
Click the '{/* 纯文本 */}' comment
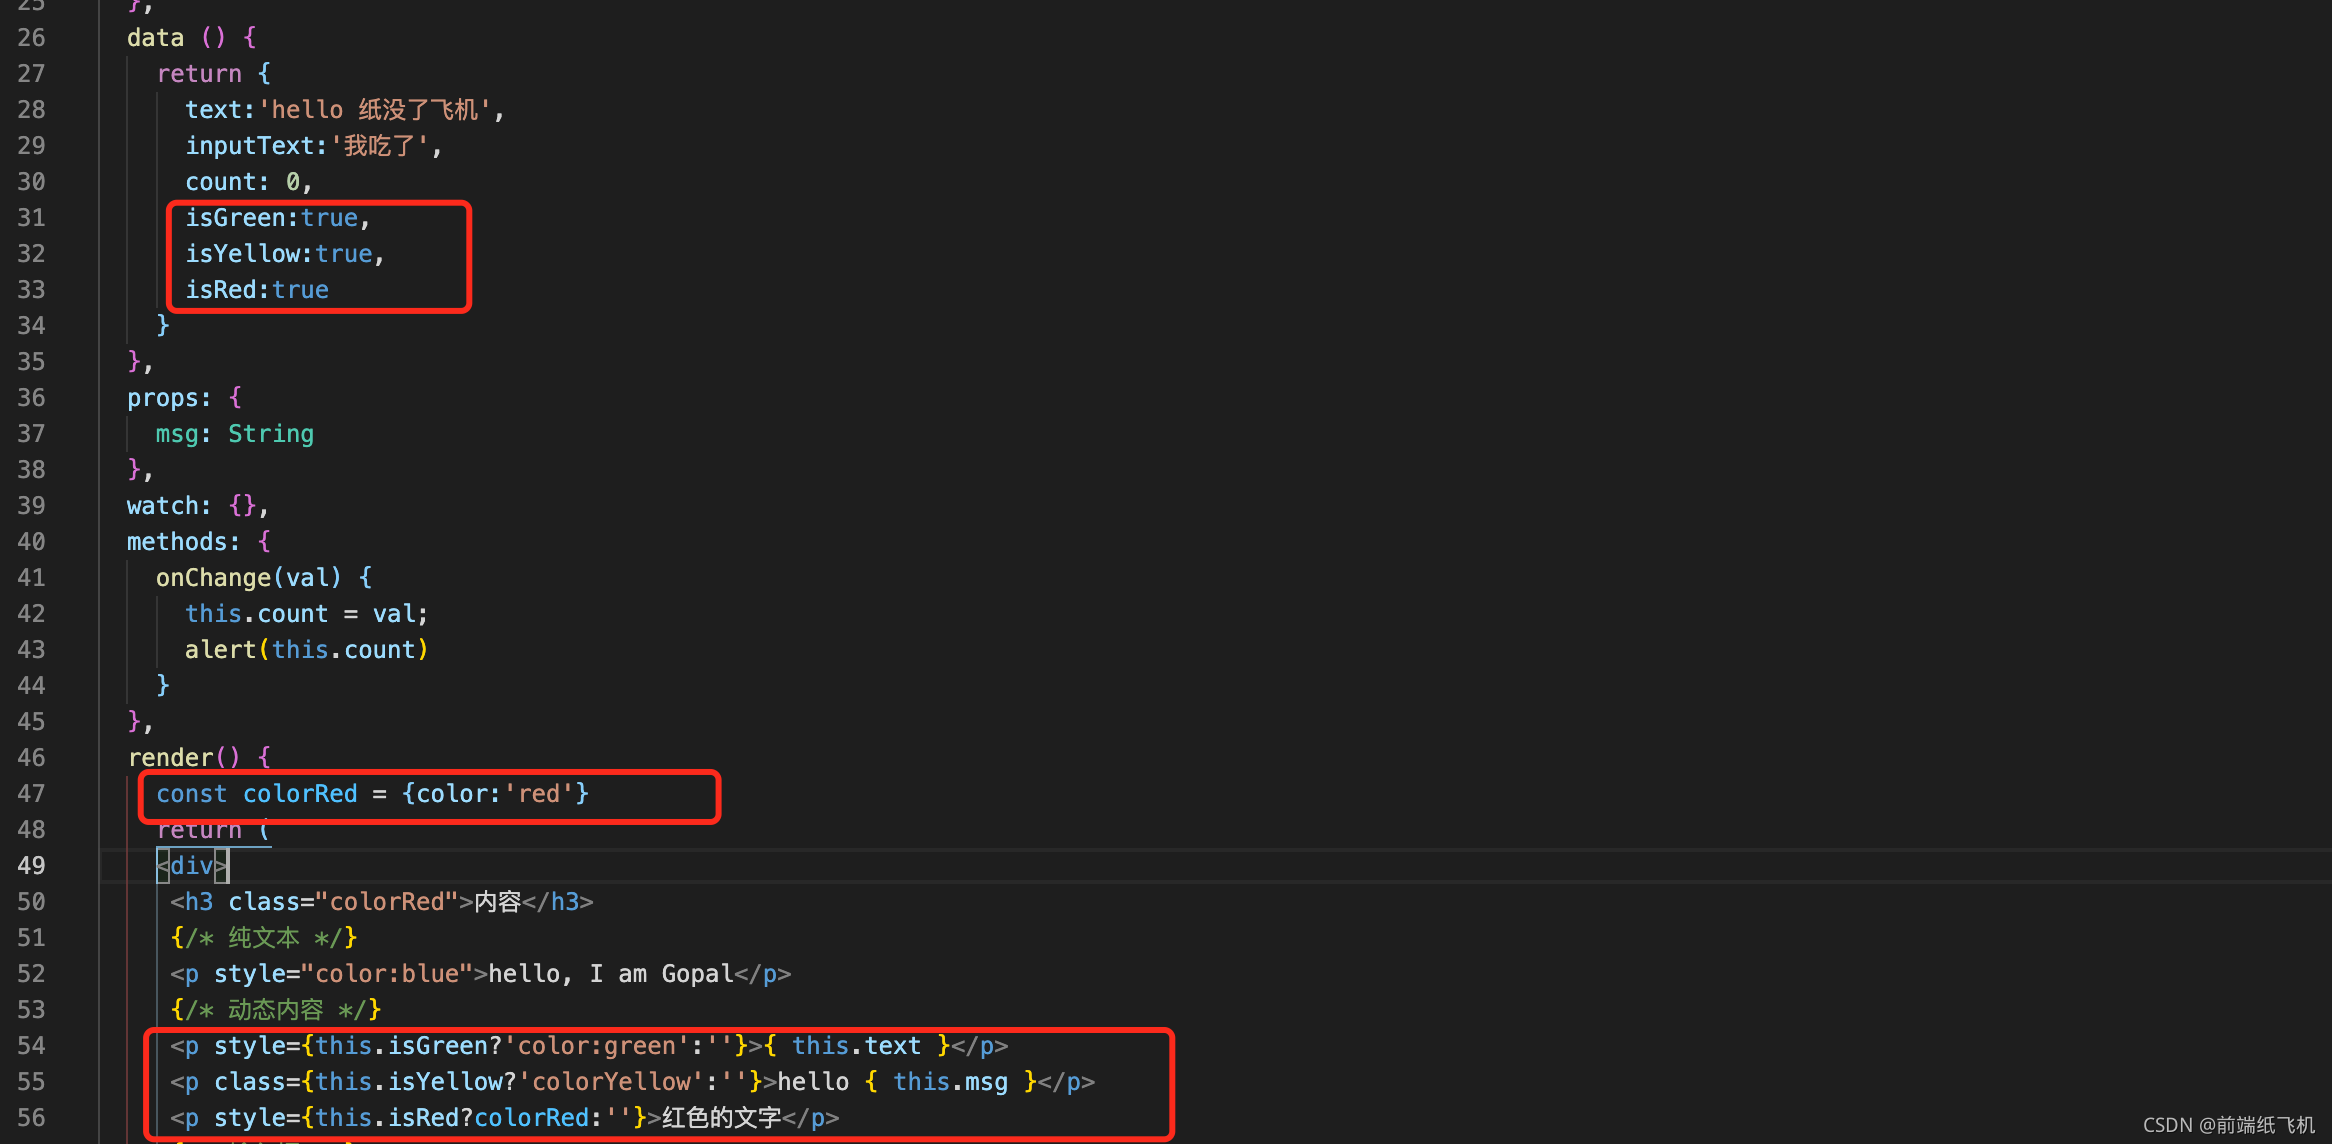tap(264, 938)
